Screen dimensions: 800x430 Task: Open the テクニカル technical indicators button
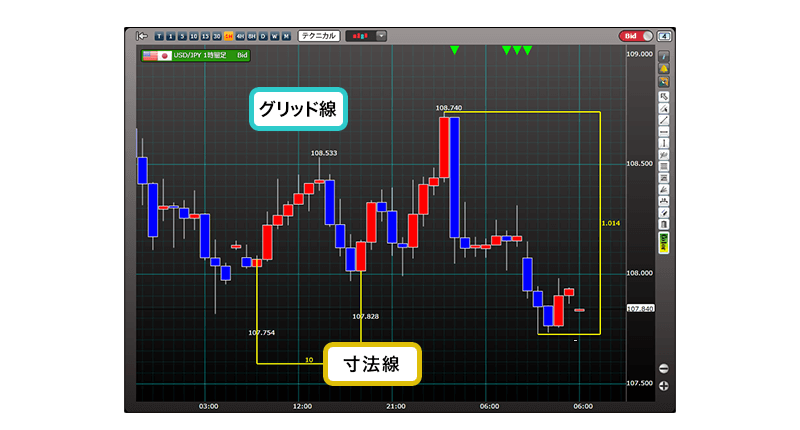[x=319, y=36]
